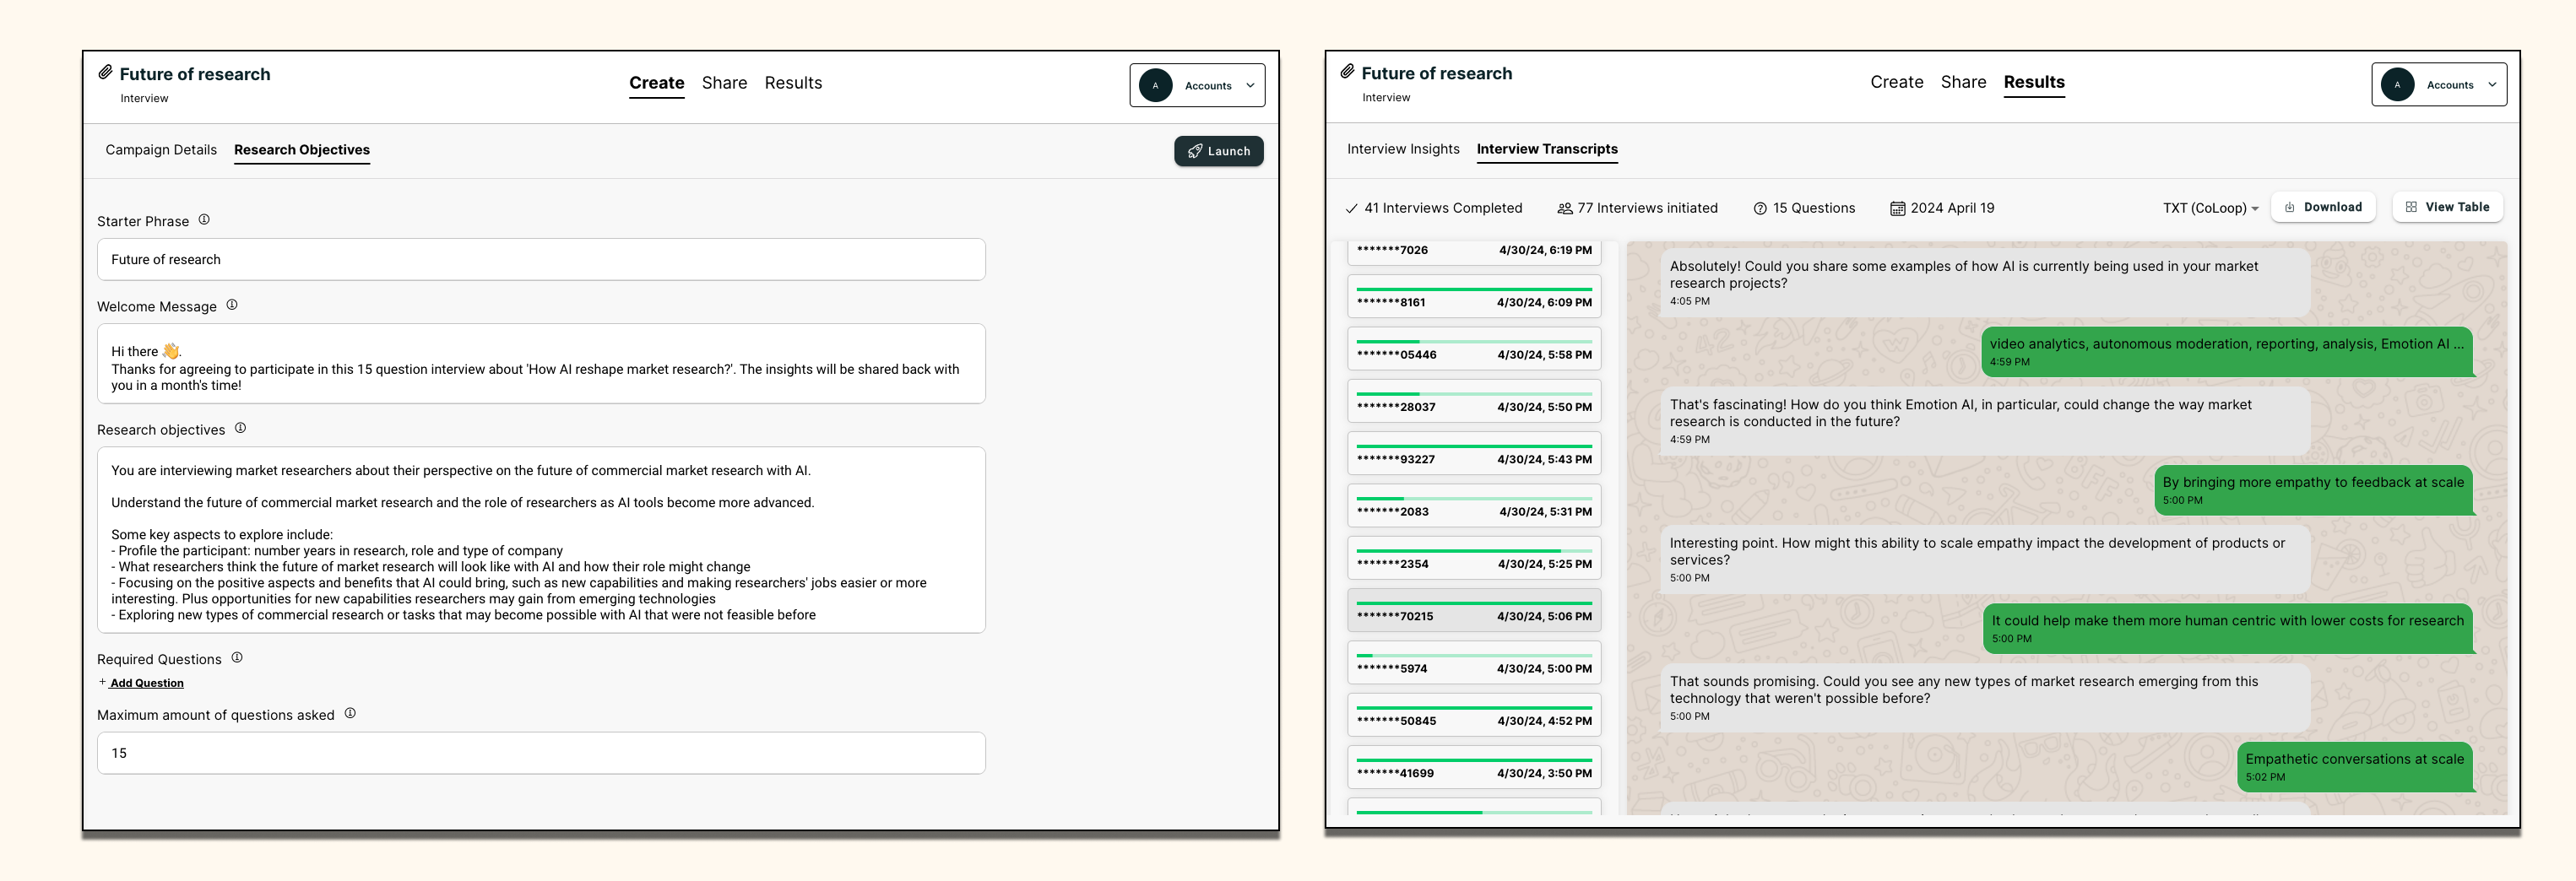Click the calendar icon beside 2024 April 19

(x=1897, y=209)
